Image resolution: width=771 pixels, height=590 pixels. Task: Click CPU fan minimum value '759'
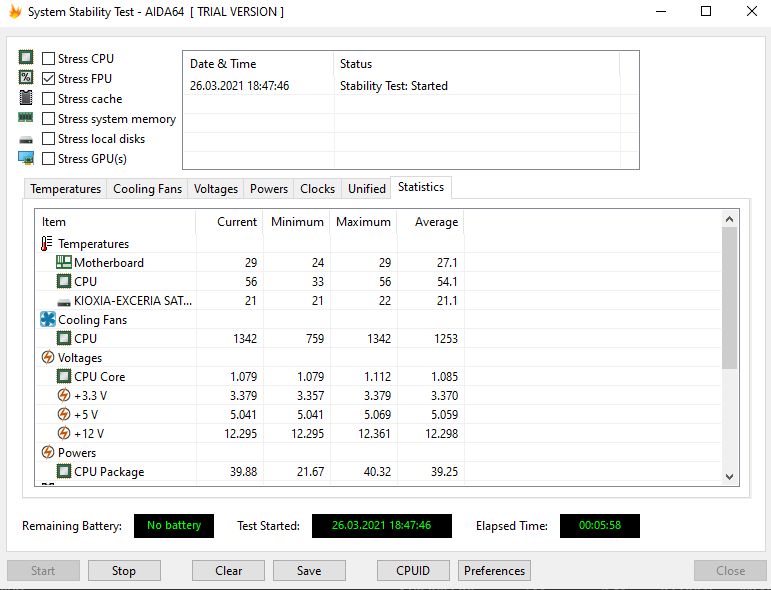pyautogui.click(x=315, y=338)
